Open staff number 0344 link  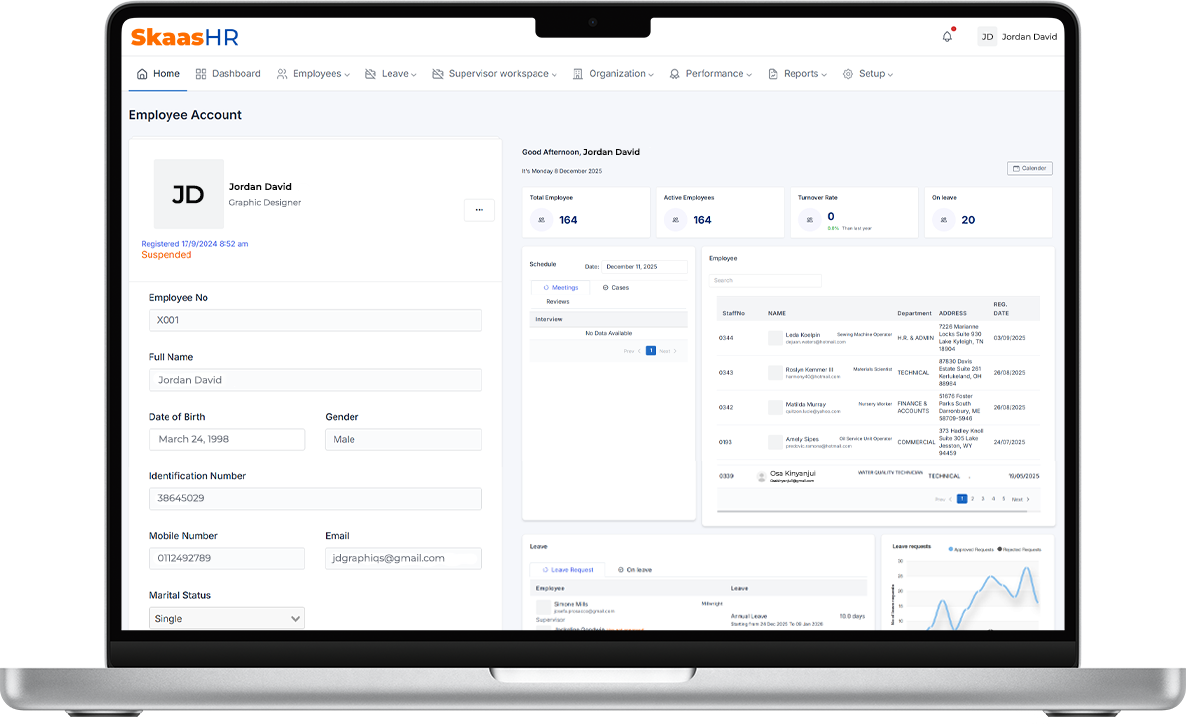click(726, 338)
